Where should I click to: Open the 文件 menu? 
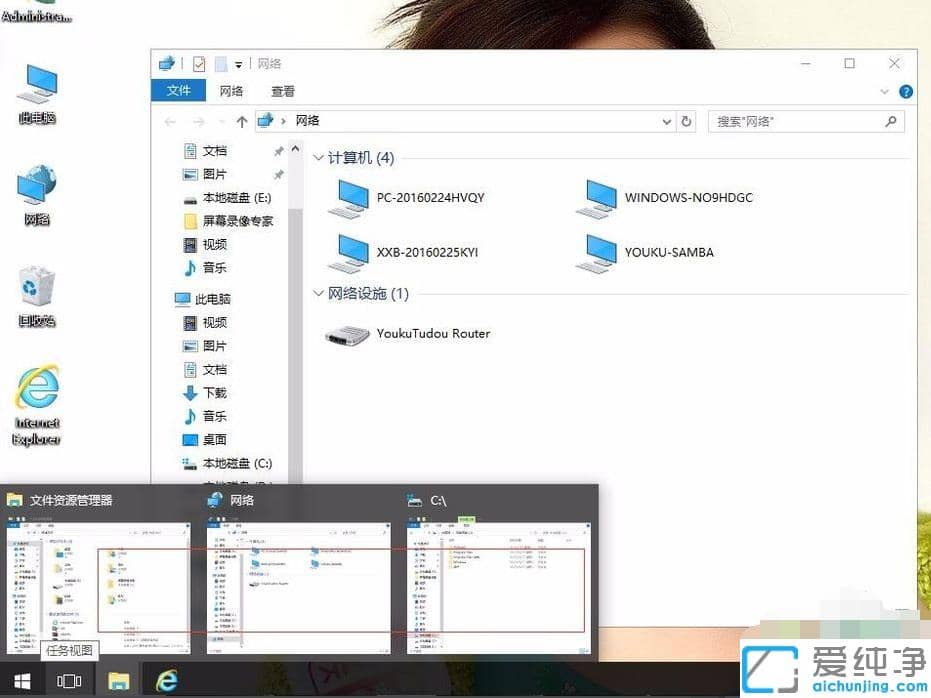178,90
